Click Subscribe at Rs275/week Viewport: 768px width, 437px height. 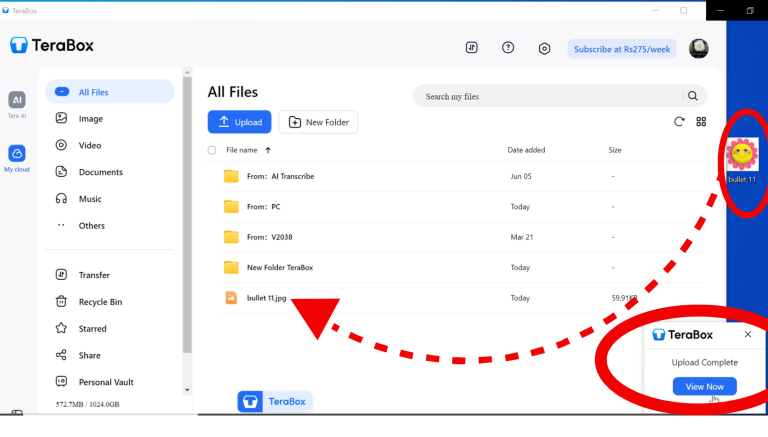click(622, 49)
